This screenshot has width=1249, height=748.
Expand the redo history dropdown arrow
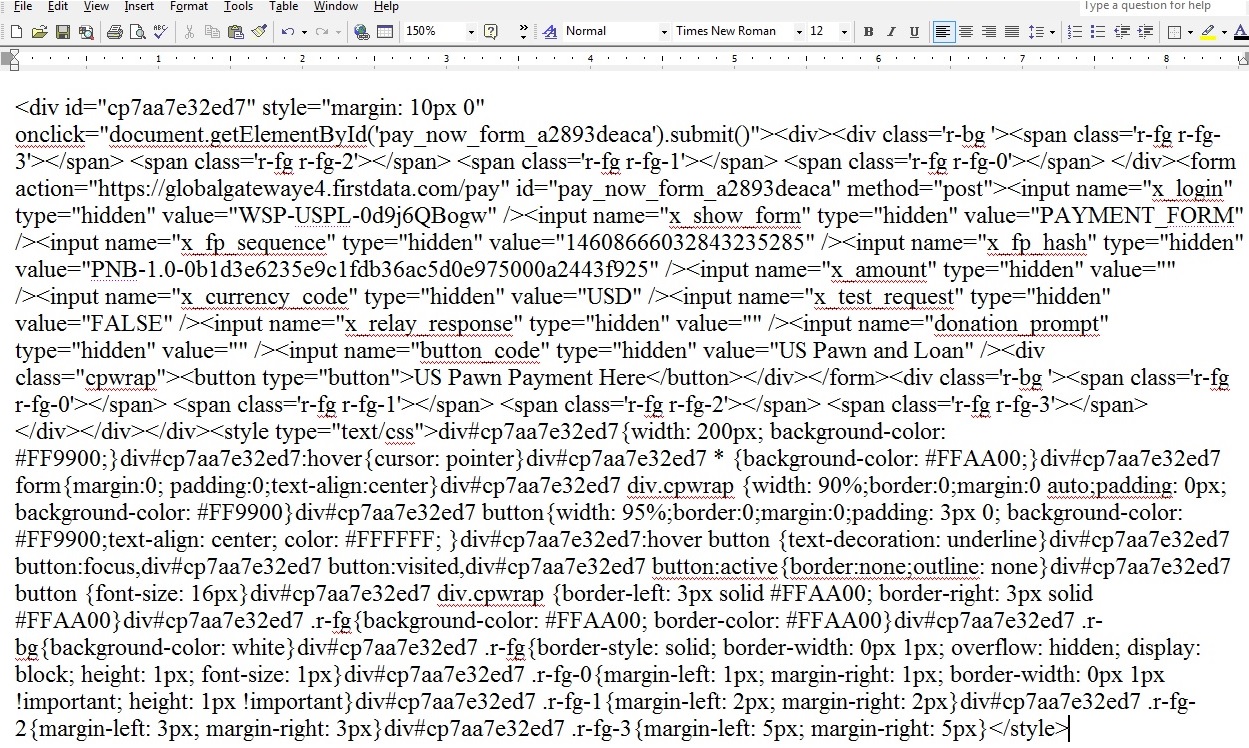(337, 32)
